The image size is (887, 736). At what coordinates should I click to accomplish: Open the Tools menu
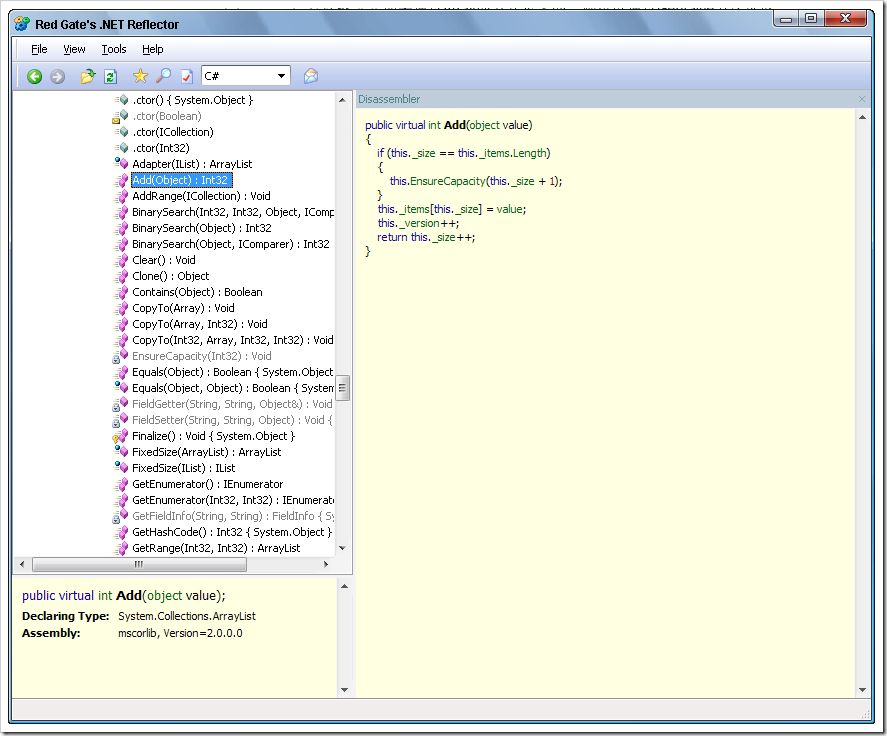click(114, 49)
